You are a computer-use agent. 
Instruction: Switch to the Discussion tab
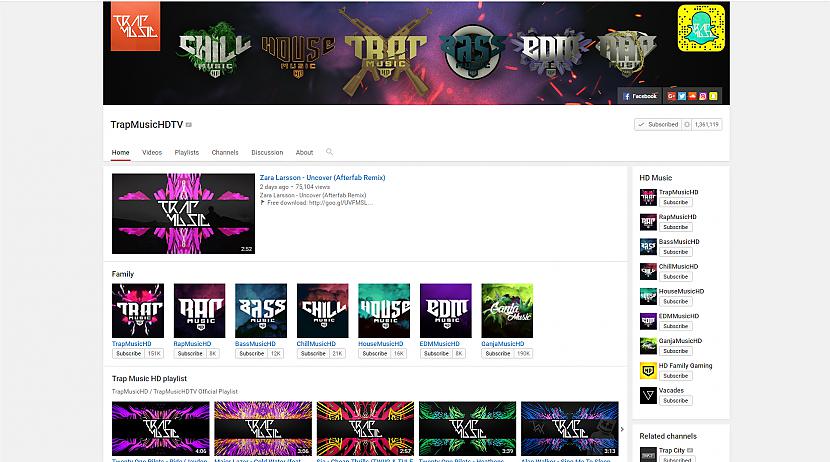coord(267,152)
